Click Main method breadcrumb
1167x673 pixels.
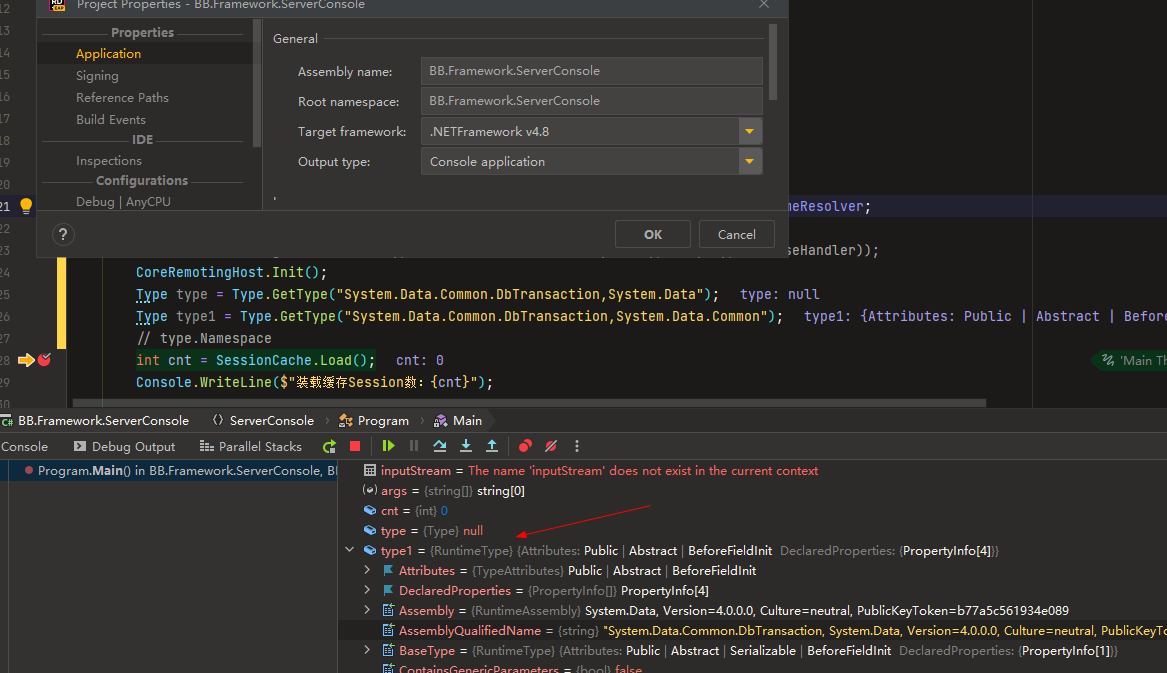[x=458, y=421]
